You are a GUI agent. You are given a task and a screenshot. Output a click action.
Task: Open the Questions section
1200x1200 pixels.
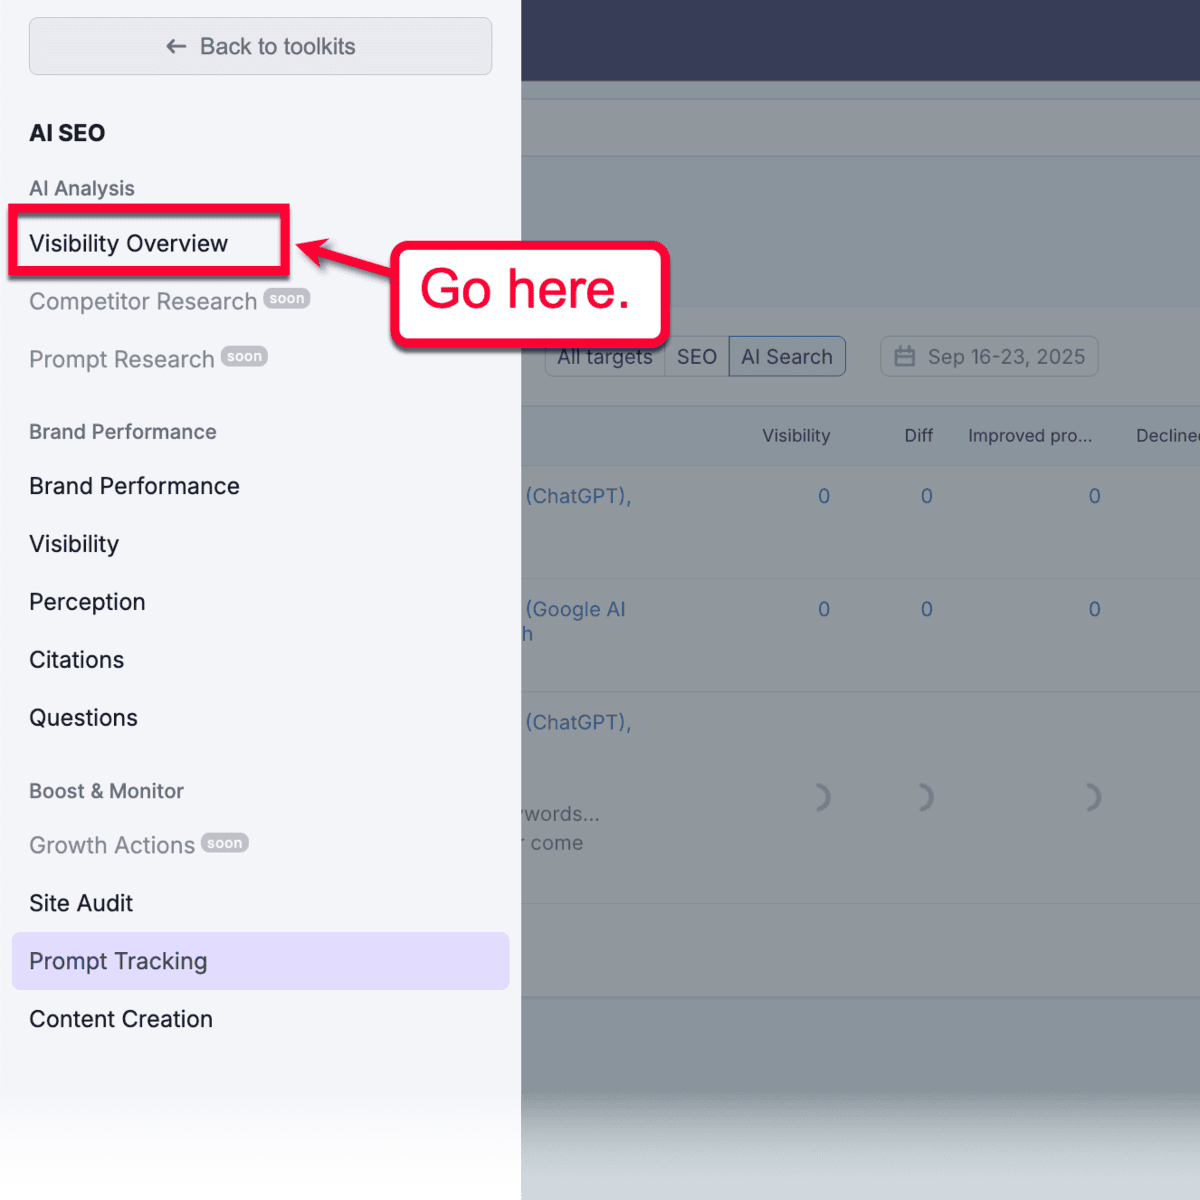coord(84,717)
